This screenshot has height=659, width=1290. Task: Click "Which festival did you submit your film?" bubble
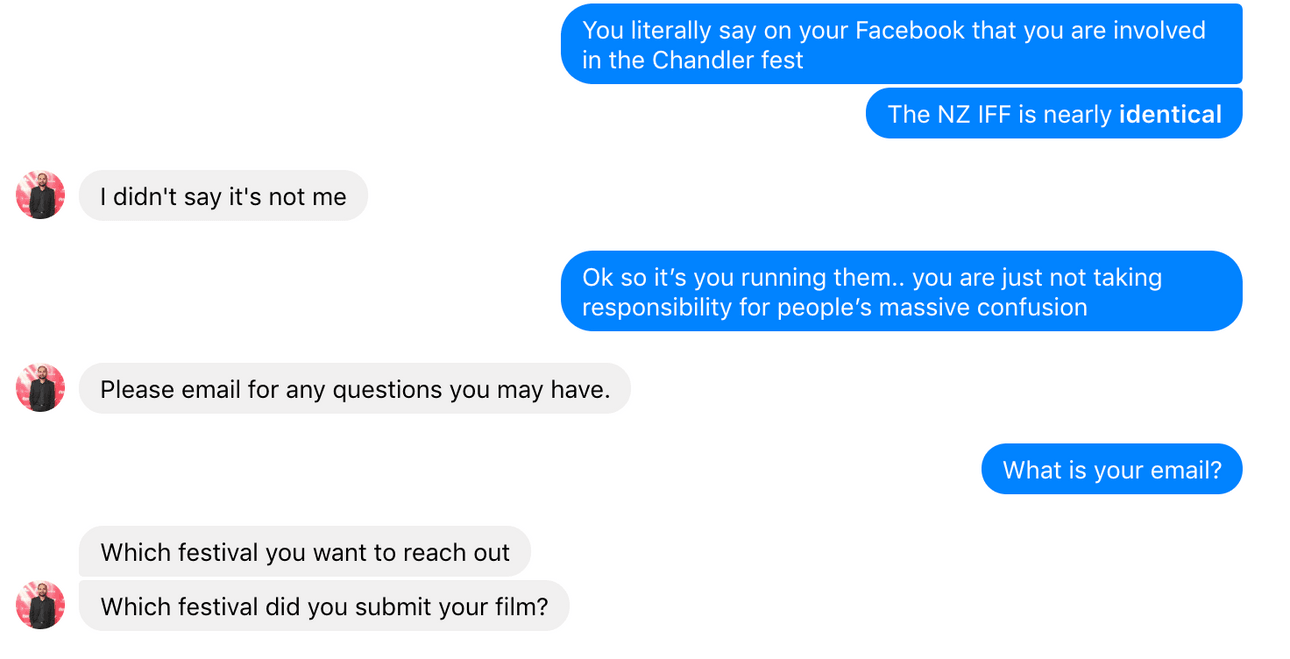324,606
